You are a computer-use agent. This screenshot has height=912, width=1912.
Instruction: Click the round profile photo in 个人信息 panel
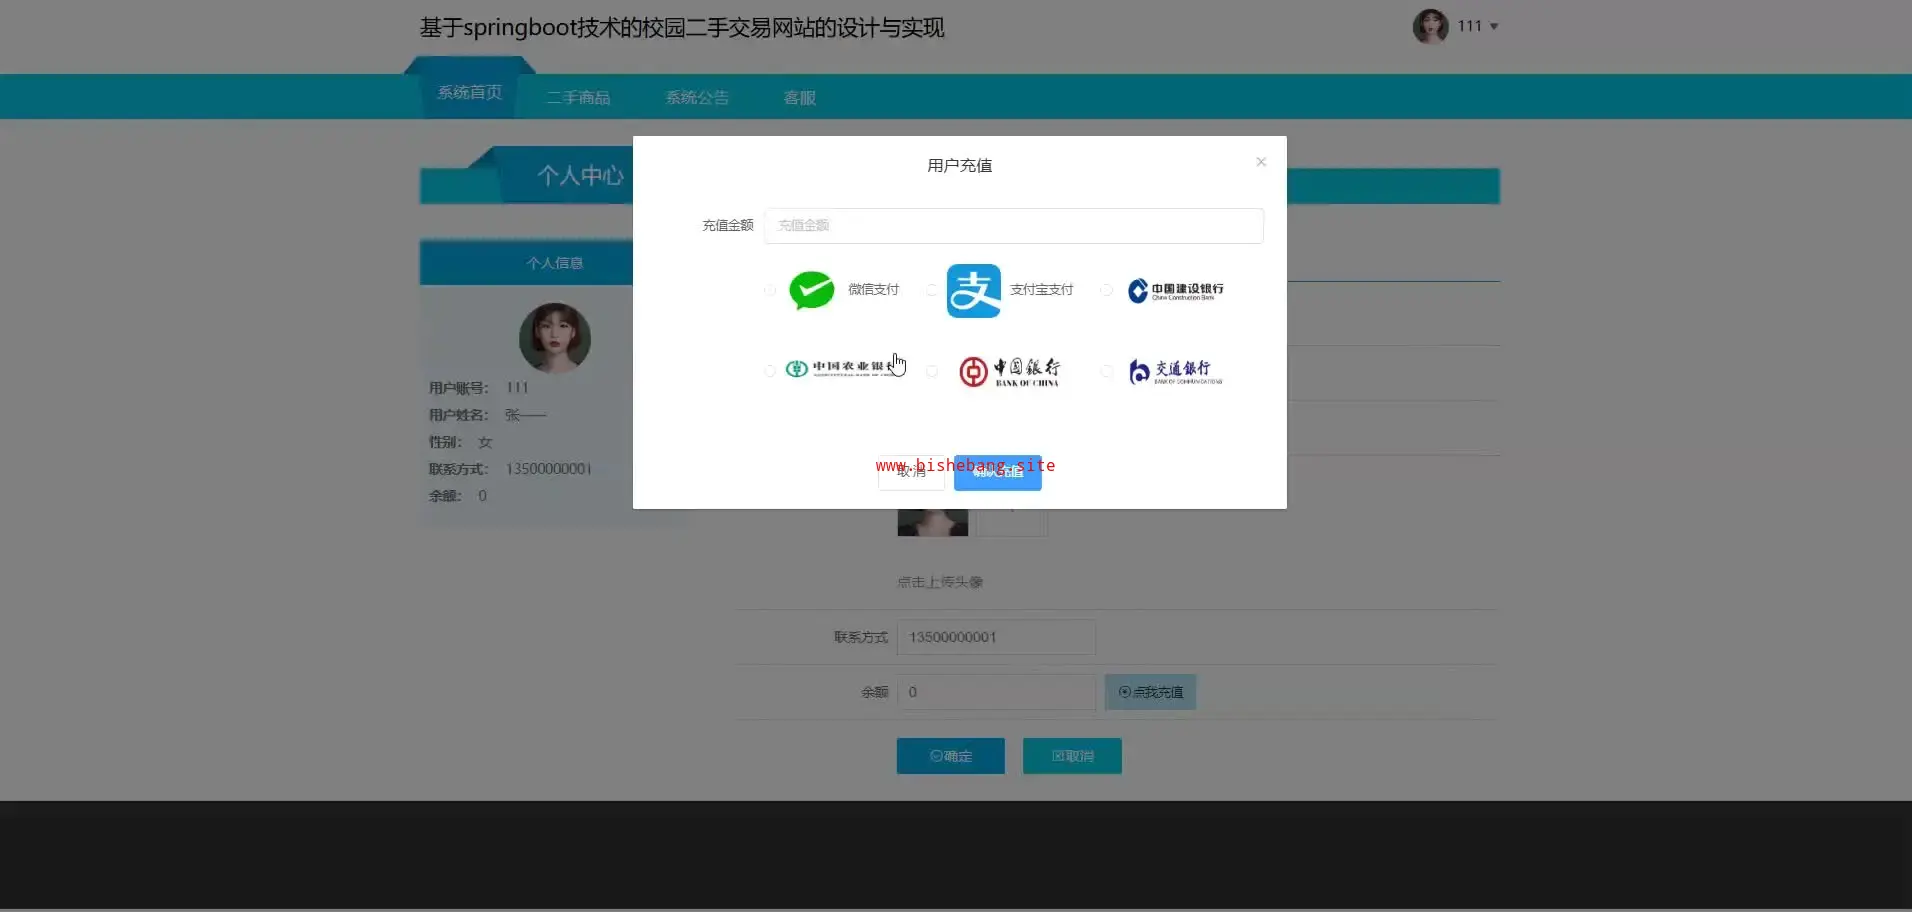tap(555, 338)
